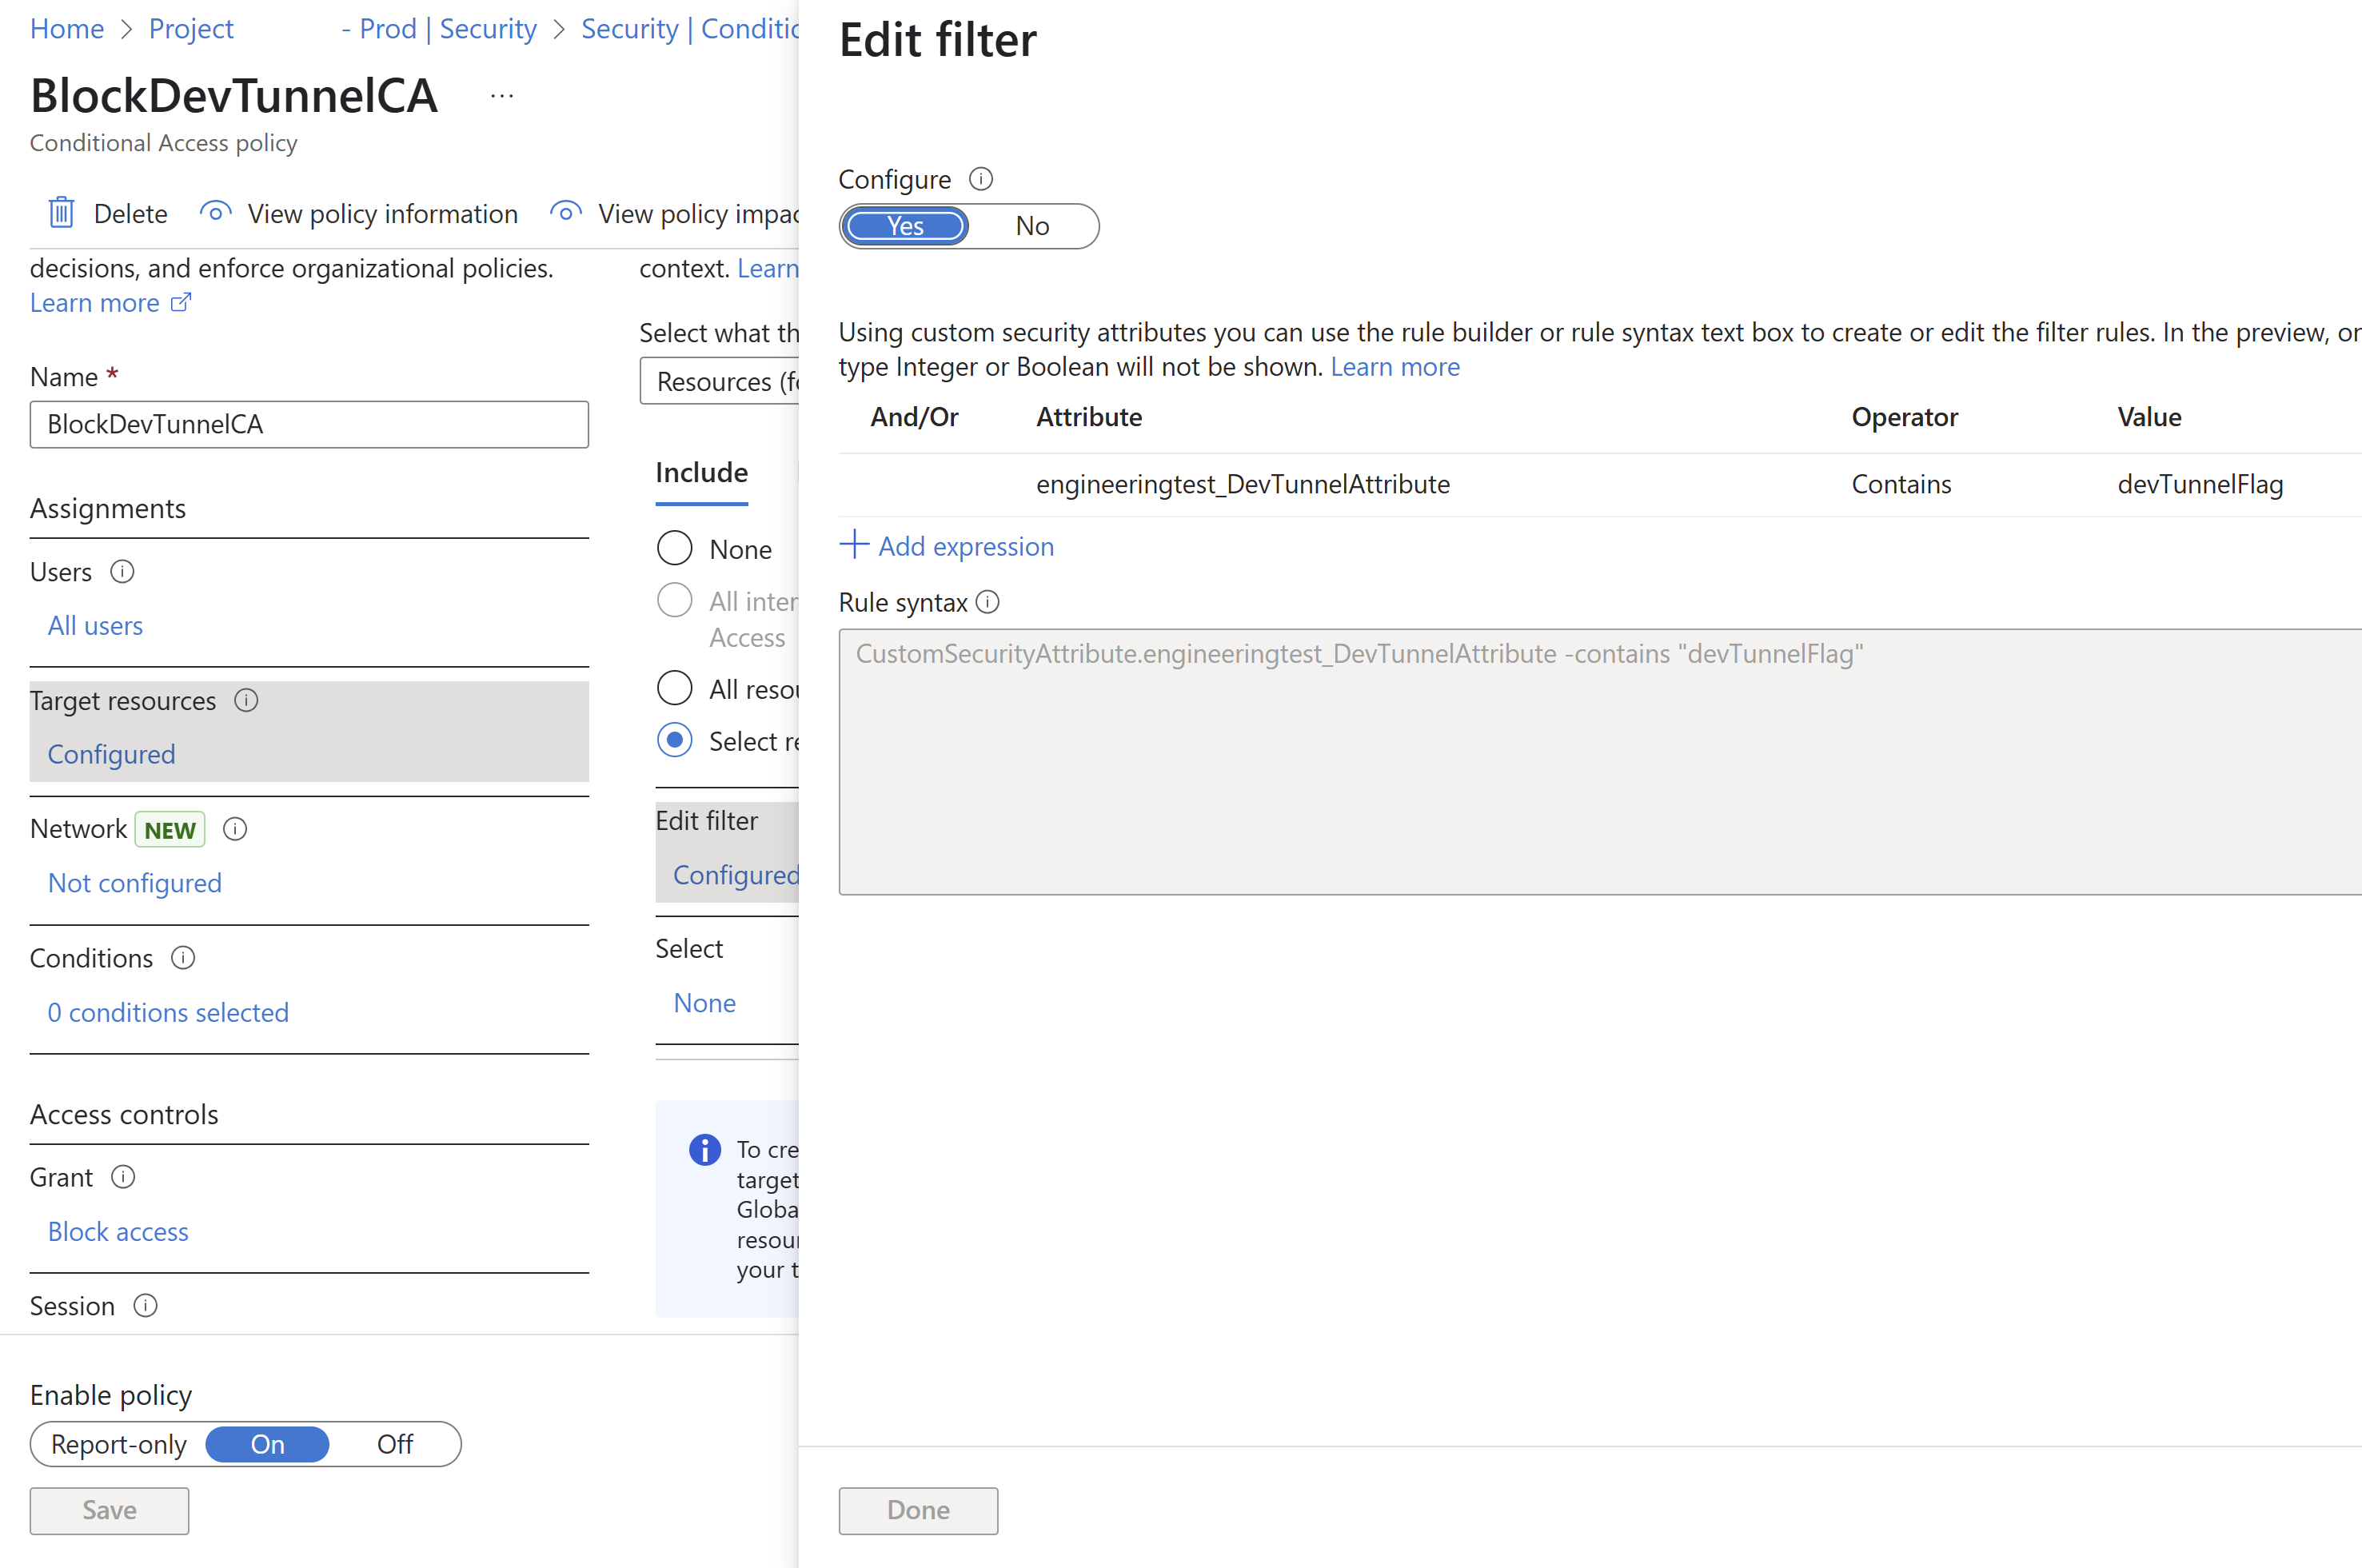Set Configure toggle to No
This screenshot has height=1568, width=2362.
1032,226
